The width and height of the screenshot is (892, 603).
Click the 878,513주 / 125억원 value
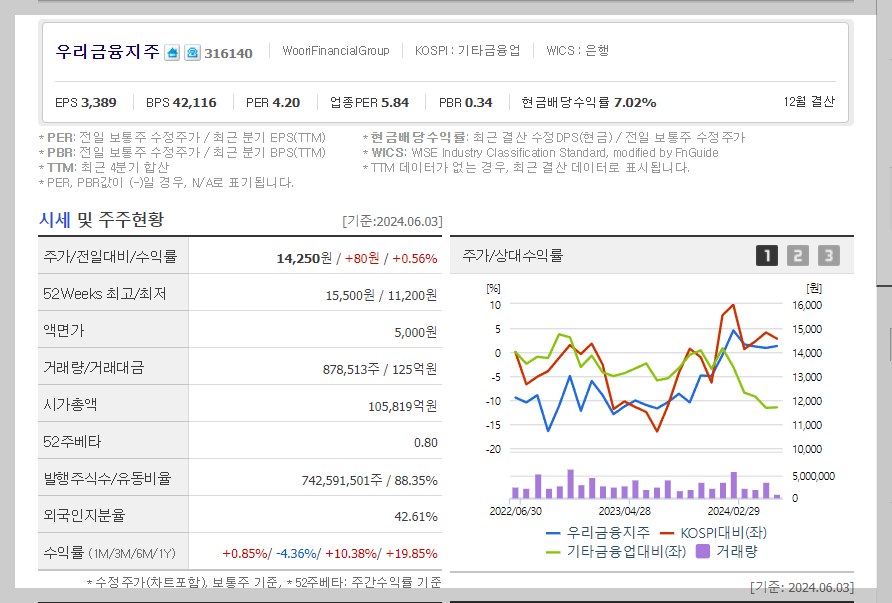pyautogui.click(x=380, y=369)
